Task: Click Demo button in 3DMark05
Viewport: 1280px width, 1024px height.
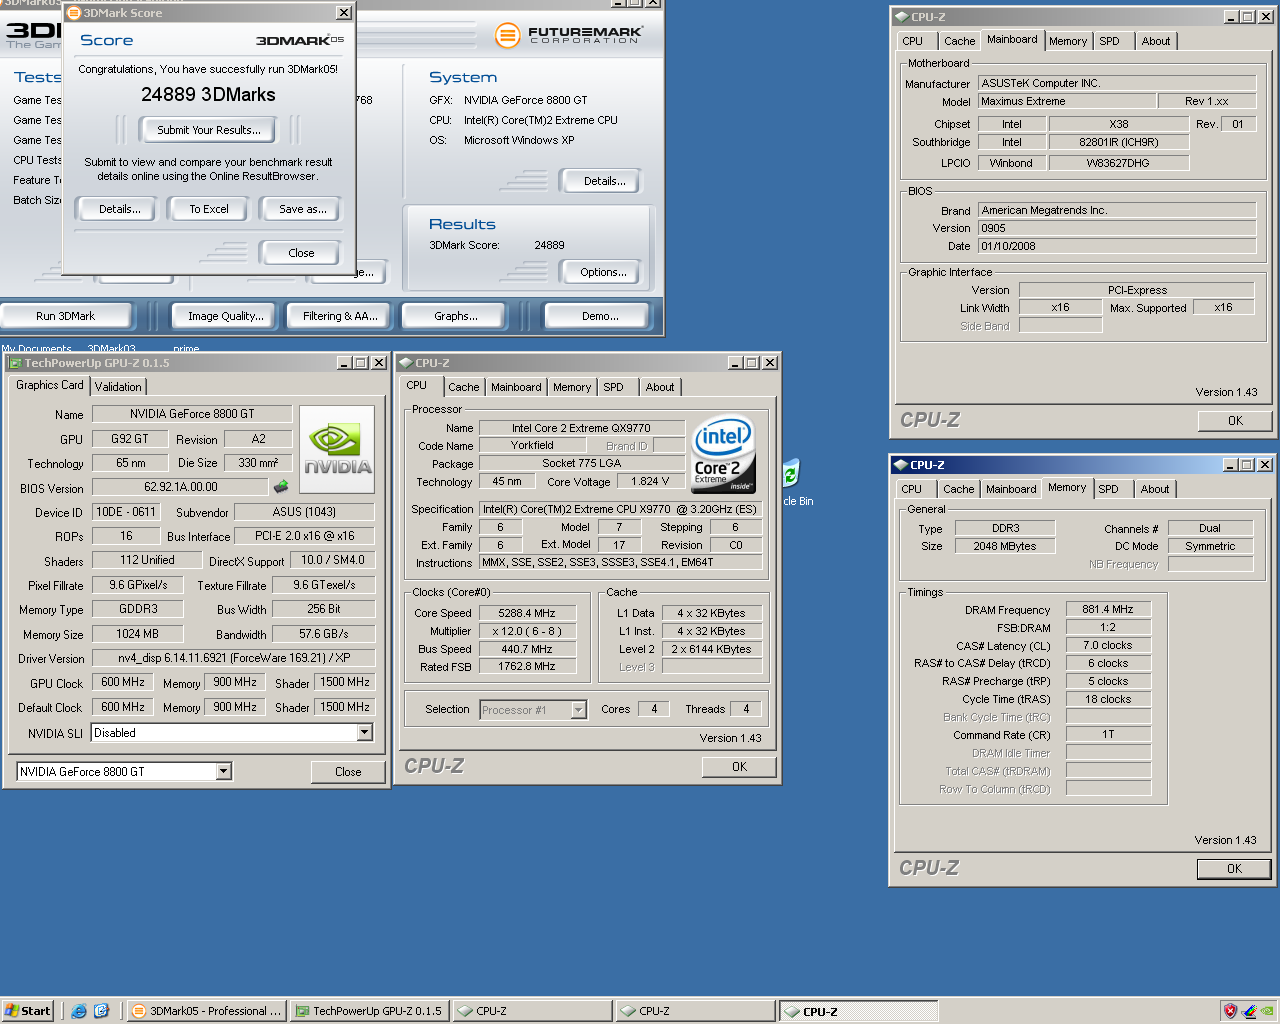Action: coord(600,316)
